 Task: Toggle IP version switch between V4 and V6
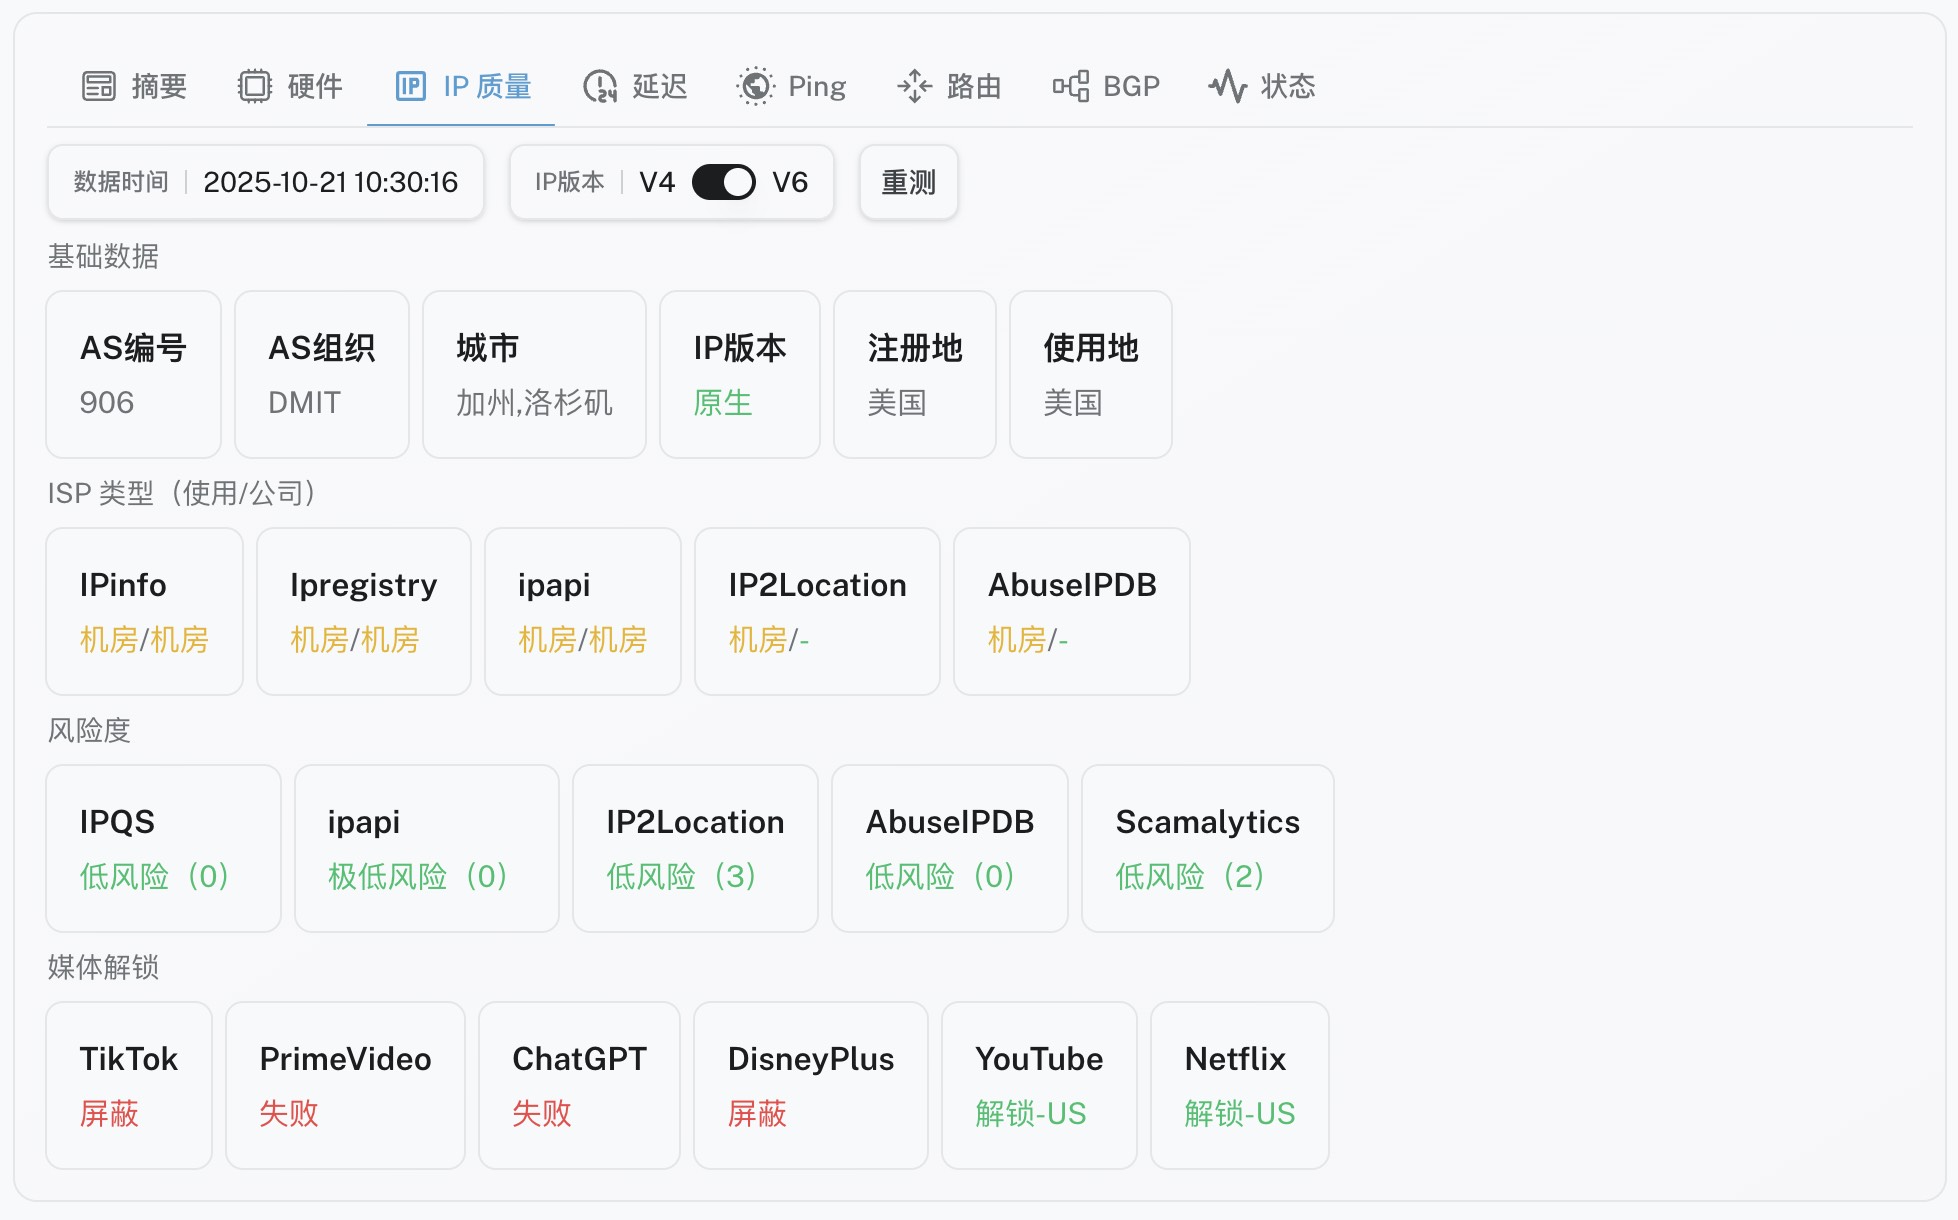pyautogui.click(x=723, y=182)
